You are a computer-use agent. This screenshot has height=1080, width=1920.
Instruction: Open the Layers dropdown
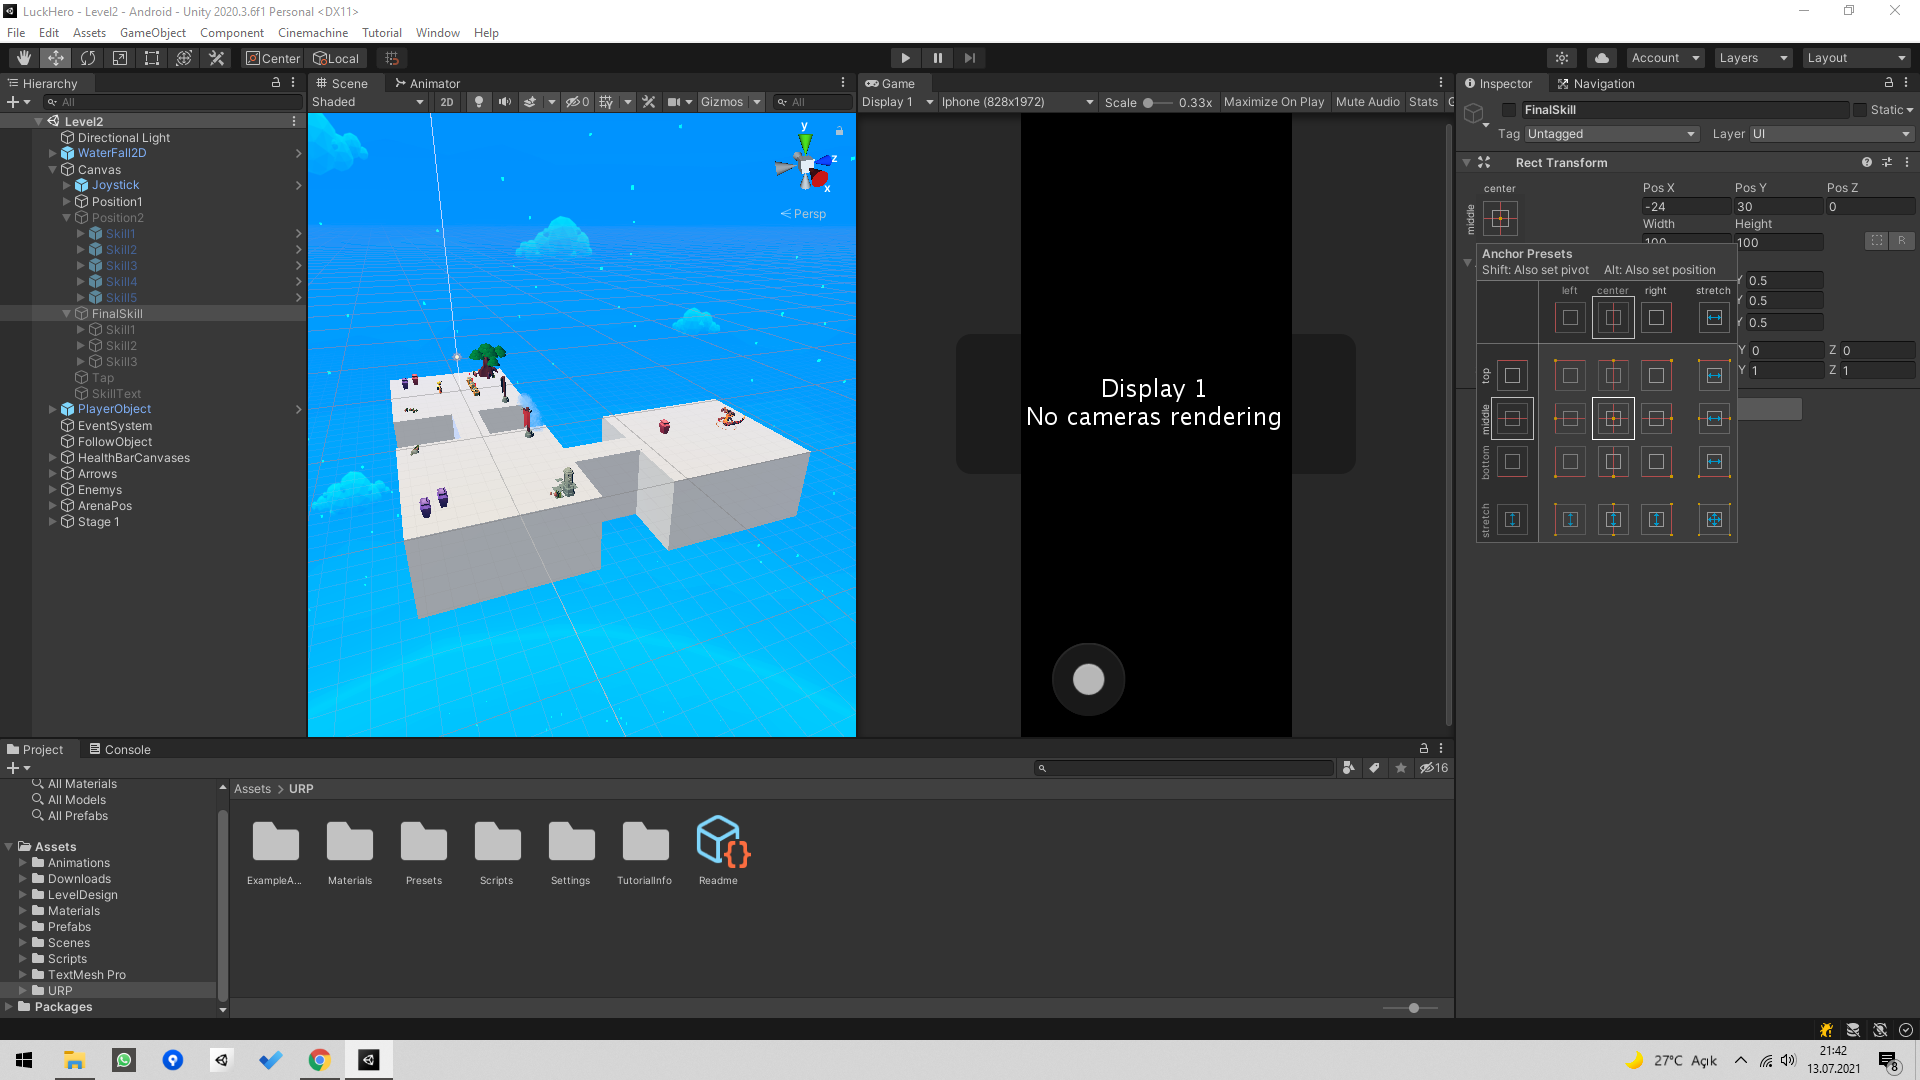1752,58
